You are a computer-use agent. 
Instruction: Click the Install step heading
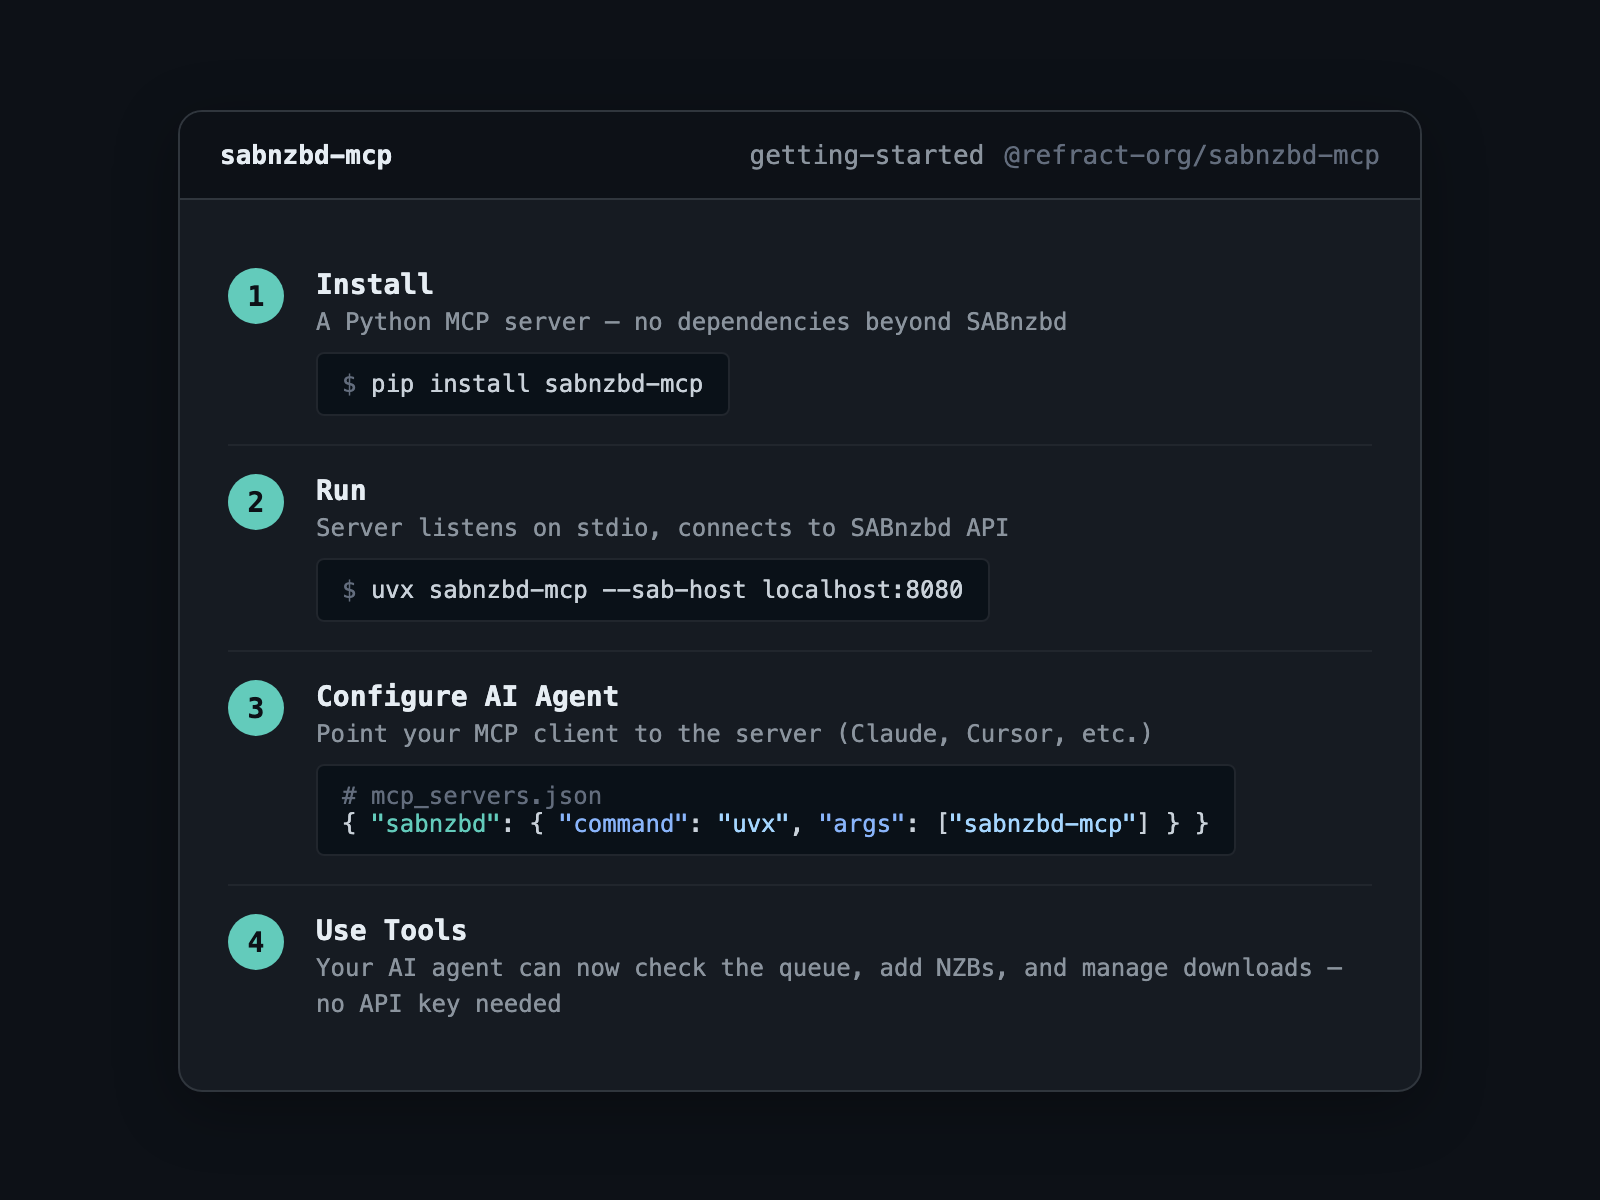pos(375,284)
